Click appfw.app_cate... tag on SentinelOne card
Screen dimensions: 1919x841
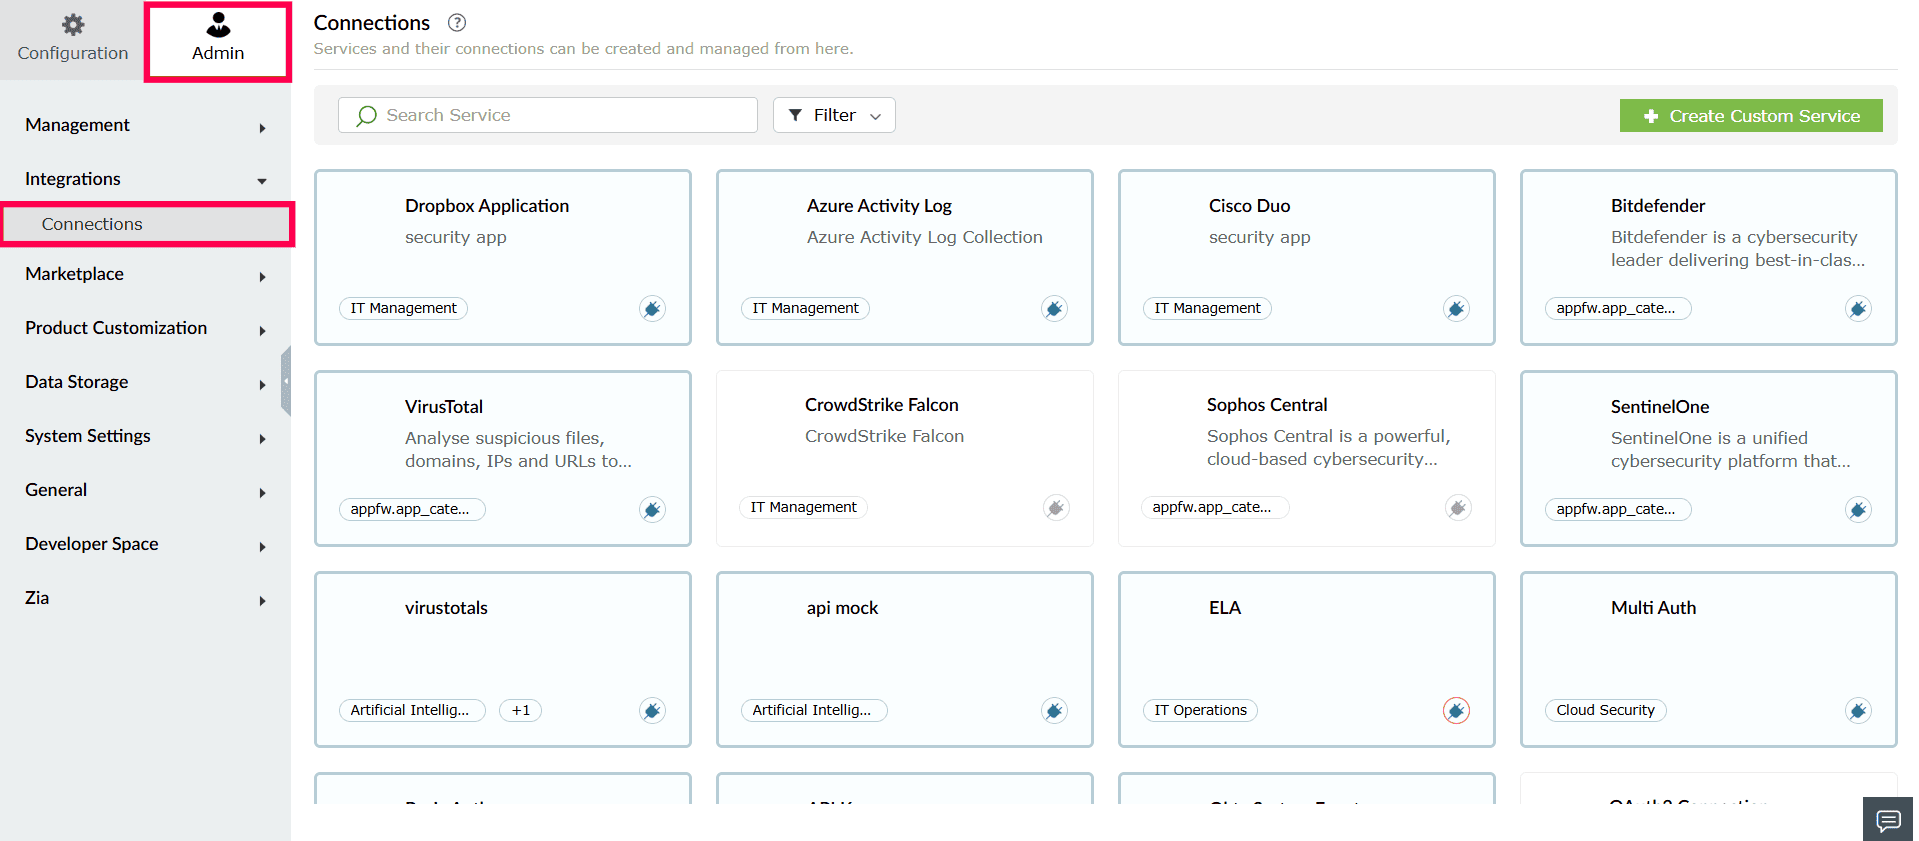(x=1618, y=509)
